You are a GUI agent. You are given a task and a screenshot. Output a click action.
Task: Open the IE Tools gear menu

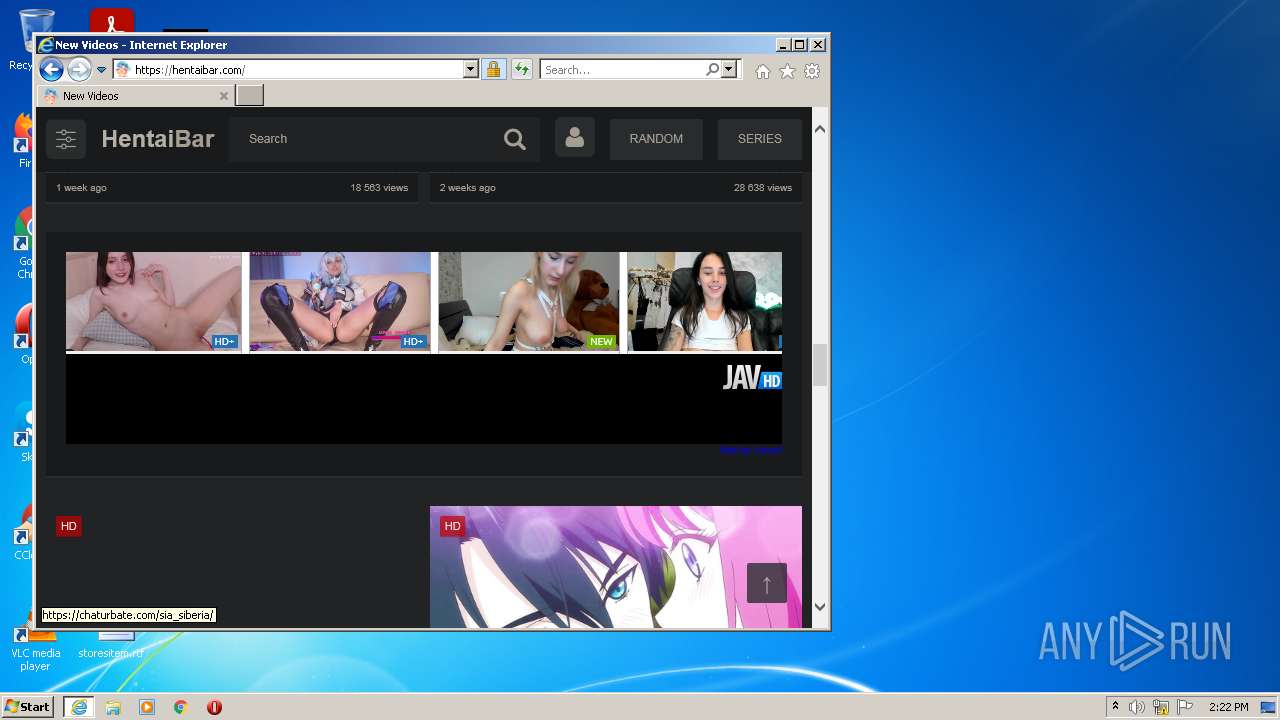click(x=812, y=71)
